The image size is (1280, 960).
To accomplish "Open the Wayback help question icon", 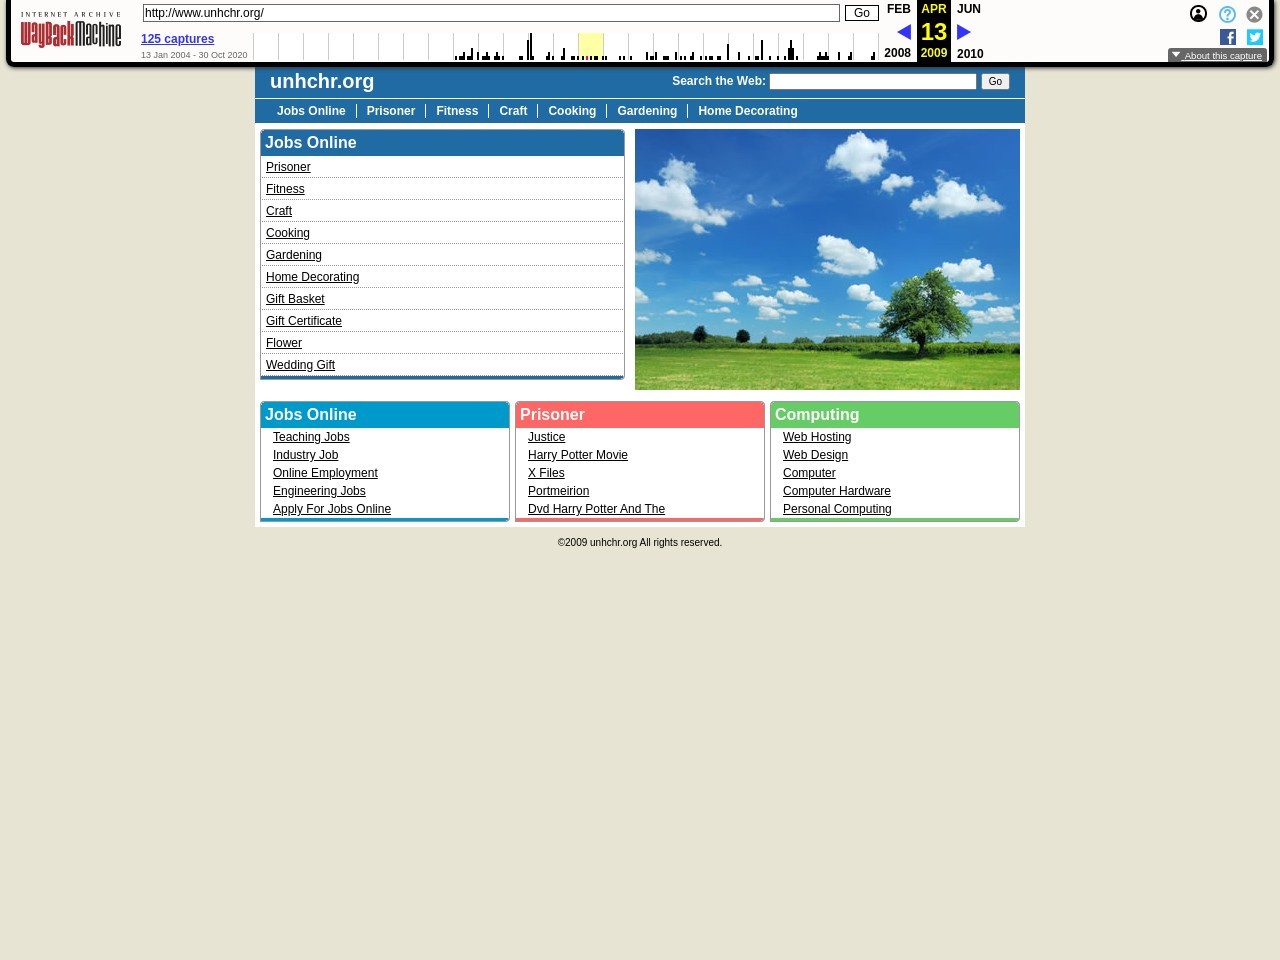I will 1227,14.
